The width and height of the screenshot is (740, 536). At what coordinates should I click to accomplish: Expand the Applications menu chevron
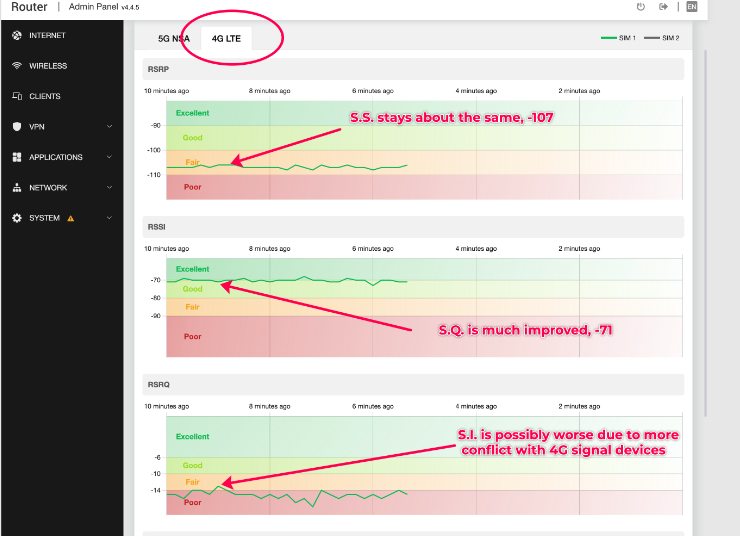pos(109,157)
